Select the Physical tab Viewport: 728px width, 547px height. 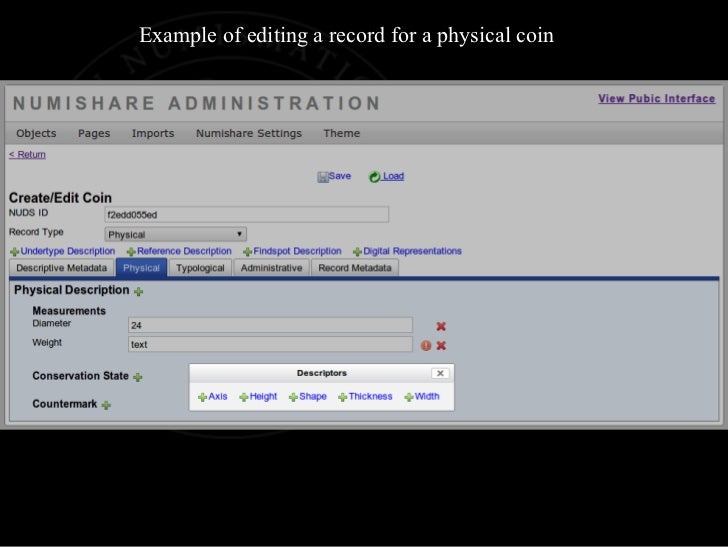coord(141,268)
